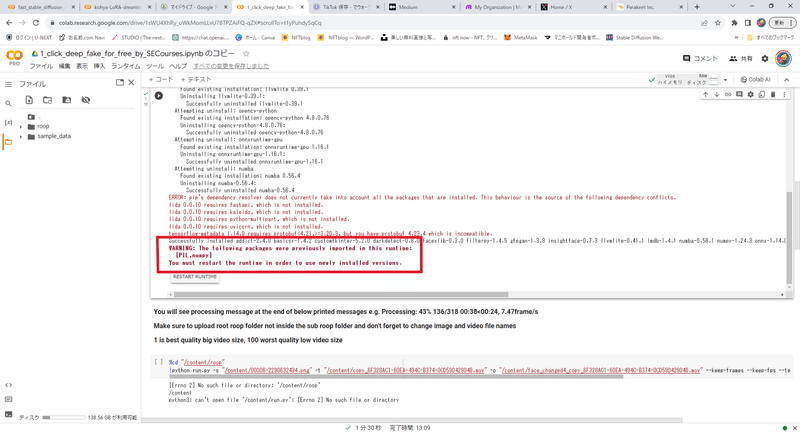Open Files panel in new window icon
The height and width of the screenshot is (433, 800).
coord(120,83)
